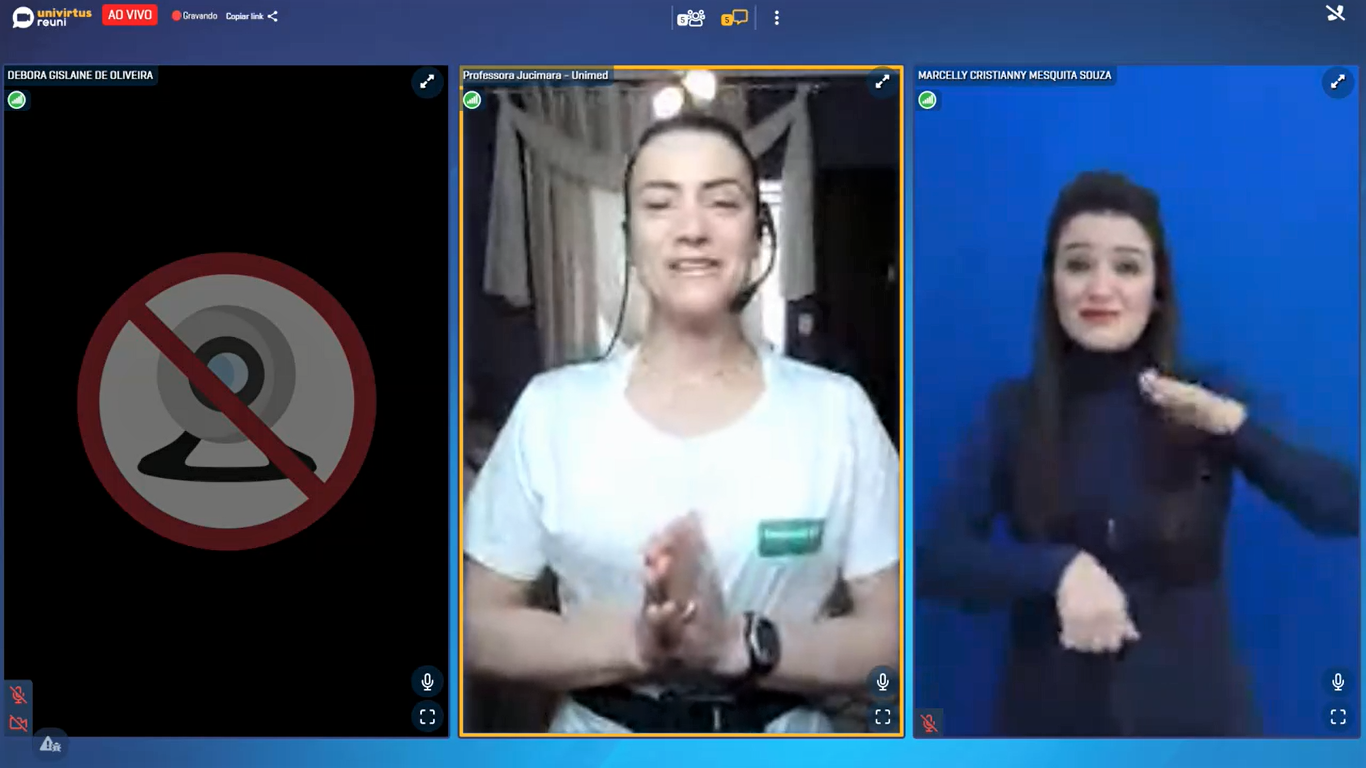The height and width of the screenshot is (768, 1366).
Task: Toggle microphone on Debora's tile
Action: click(427, 682)
